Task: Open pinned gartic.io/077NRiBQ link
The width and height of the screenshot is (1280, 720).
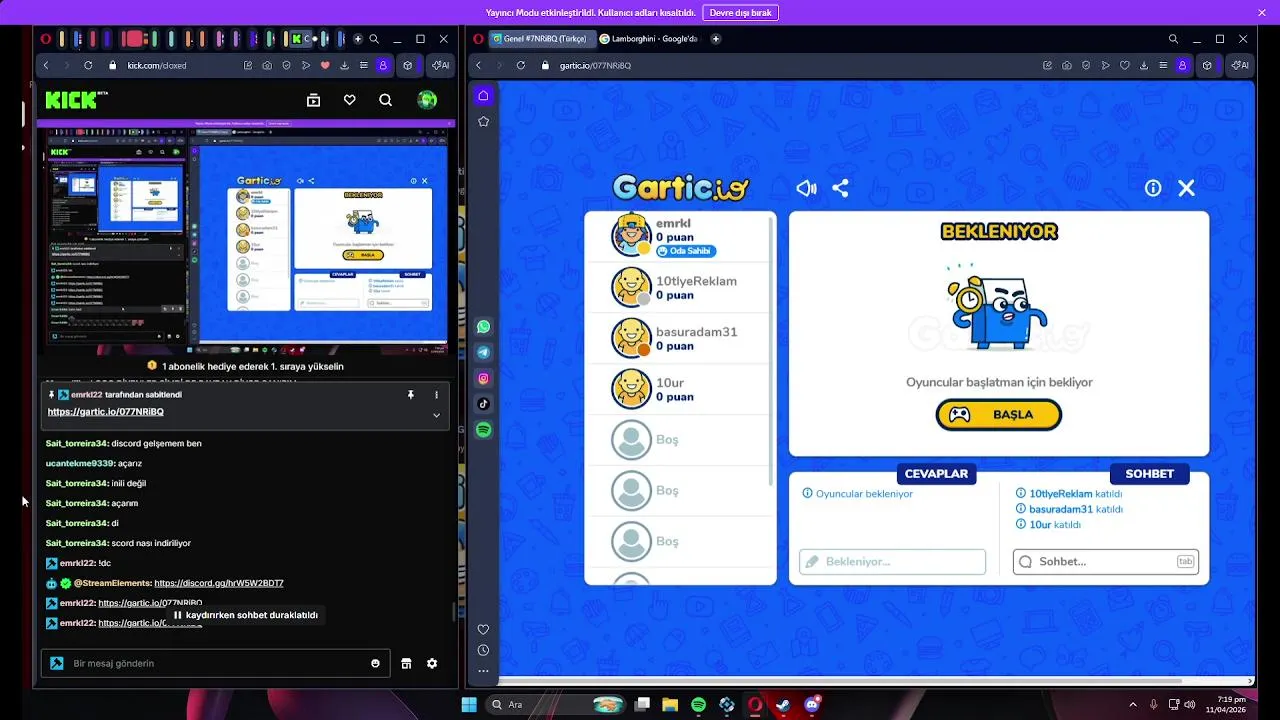Action: coord(105,412)
